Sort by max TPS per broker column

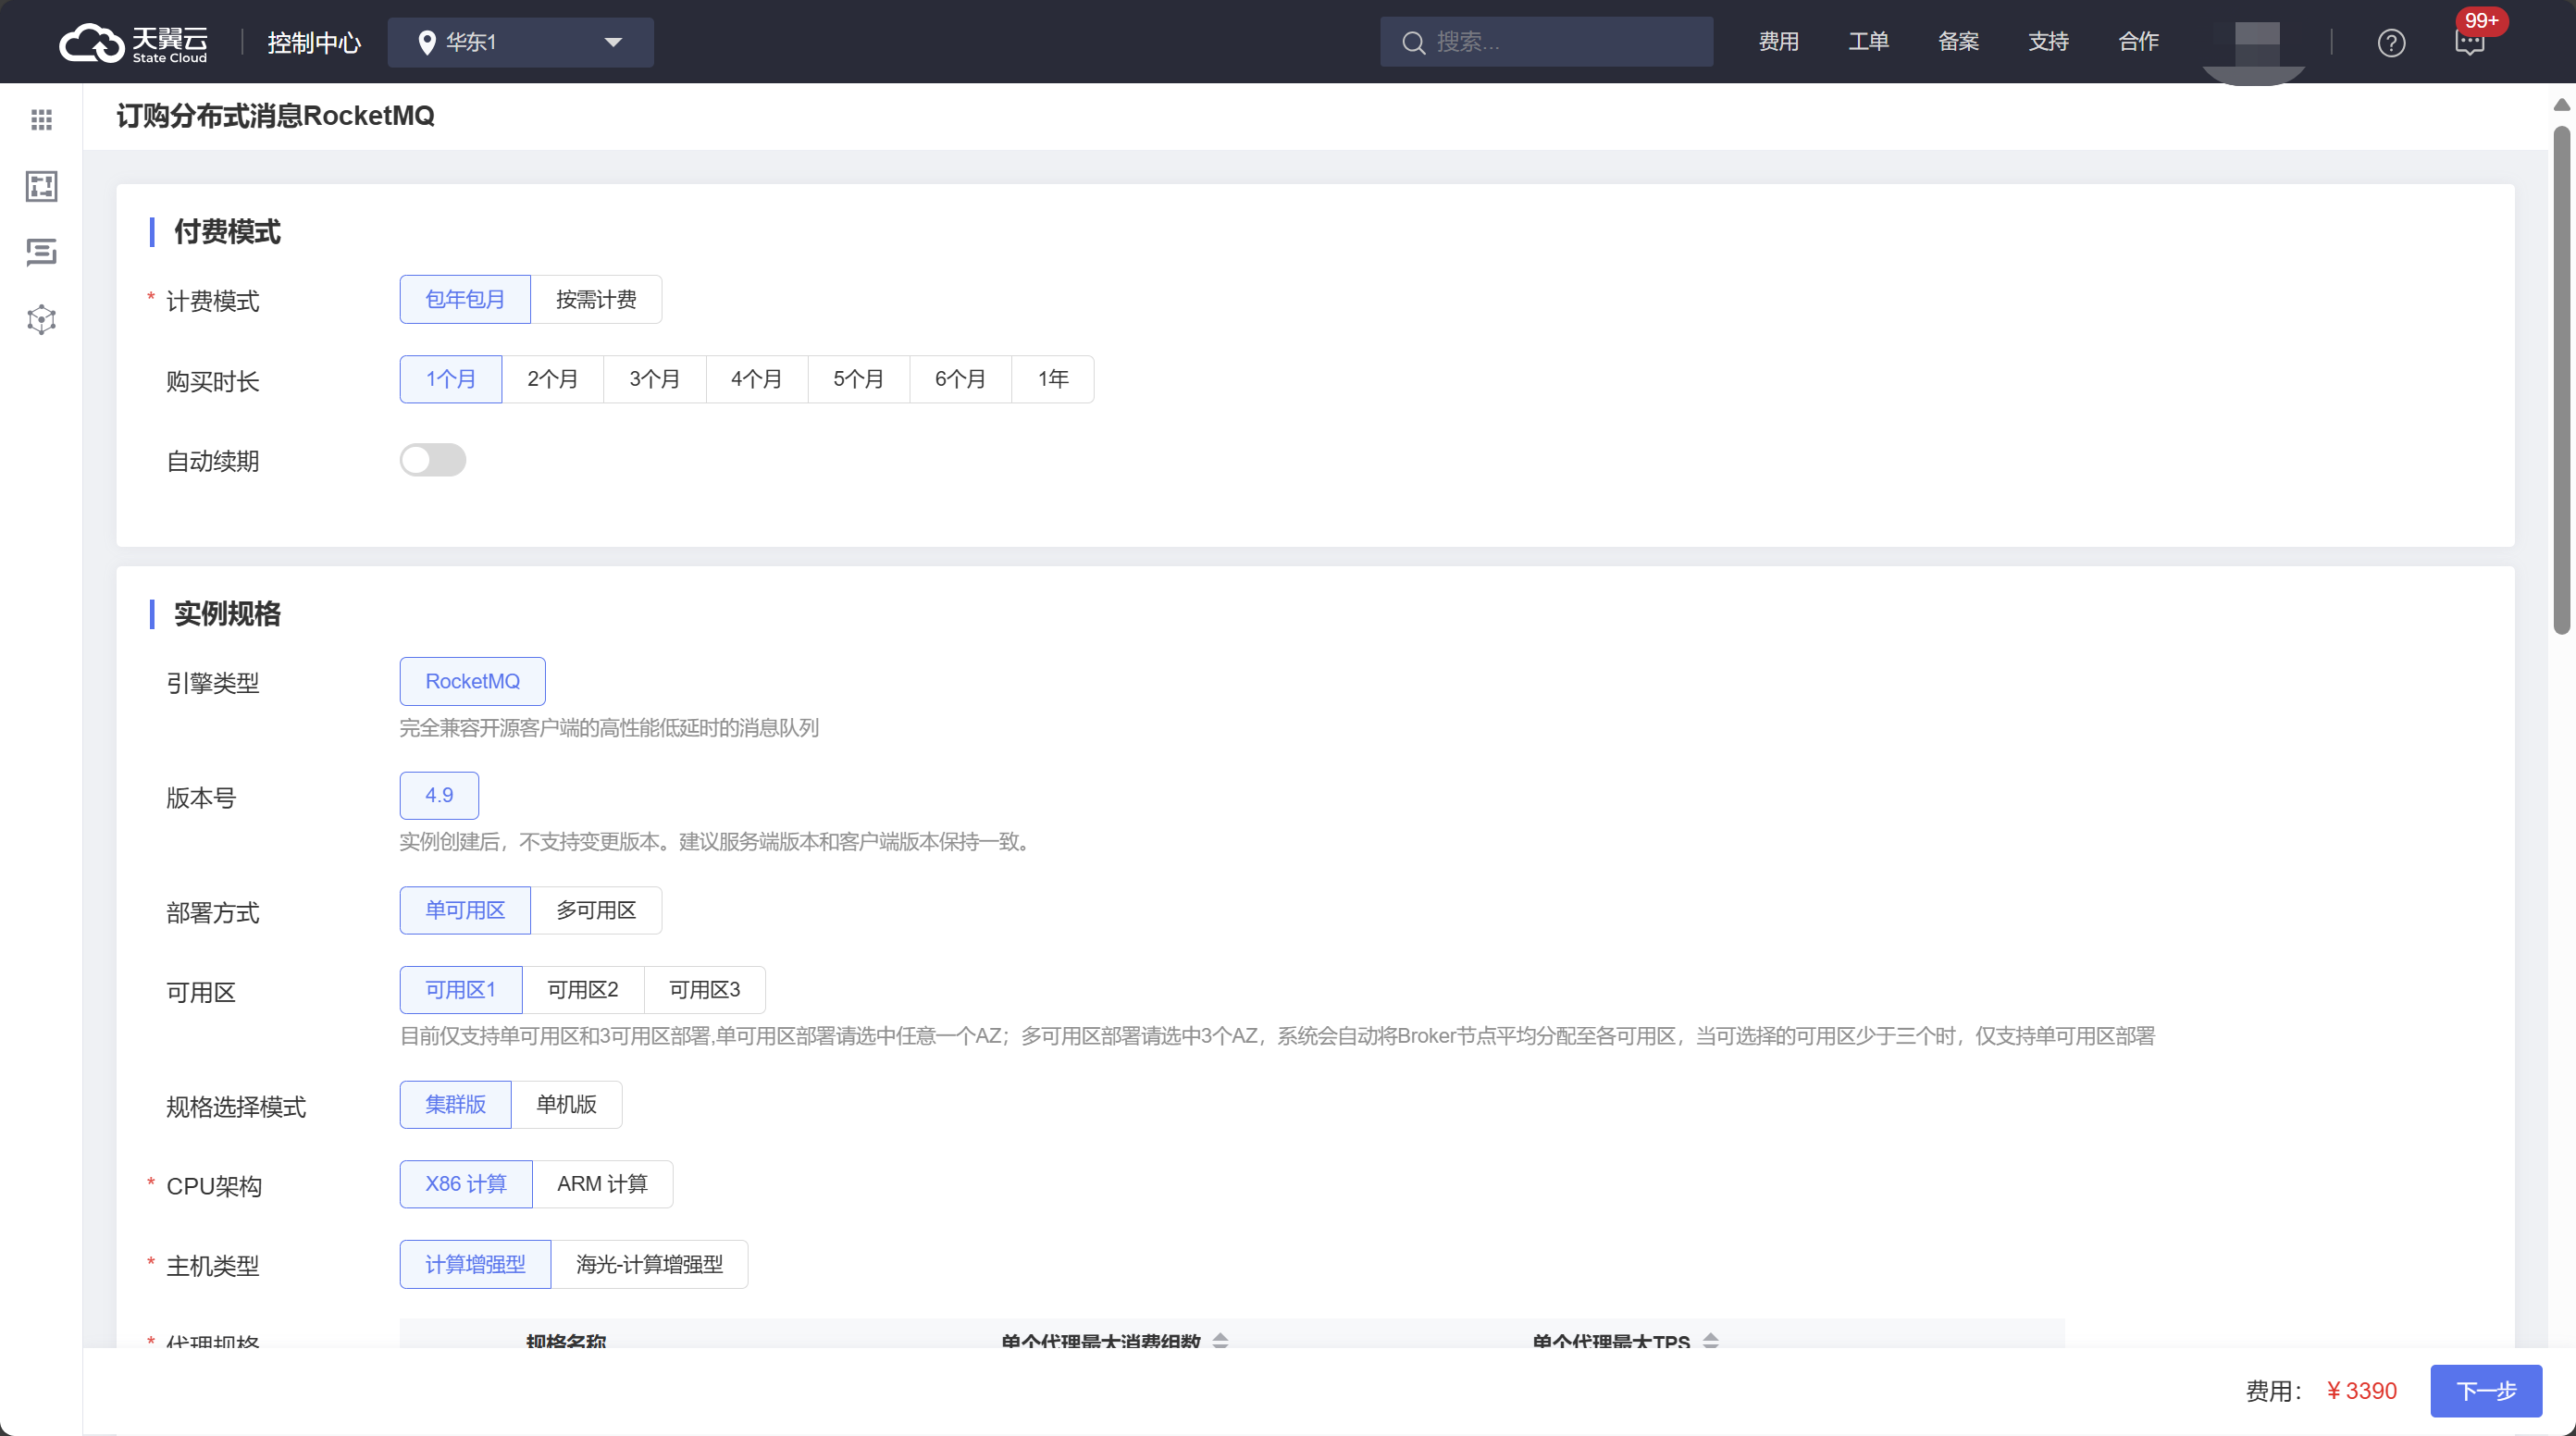click(x=1711, y=1341)
